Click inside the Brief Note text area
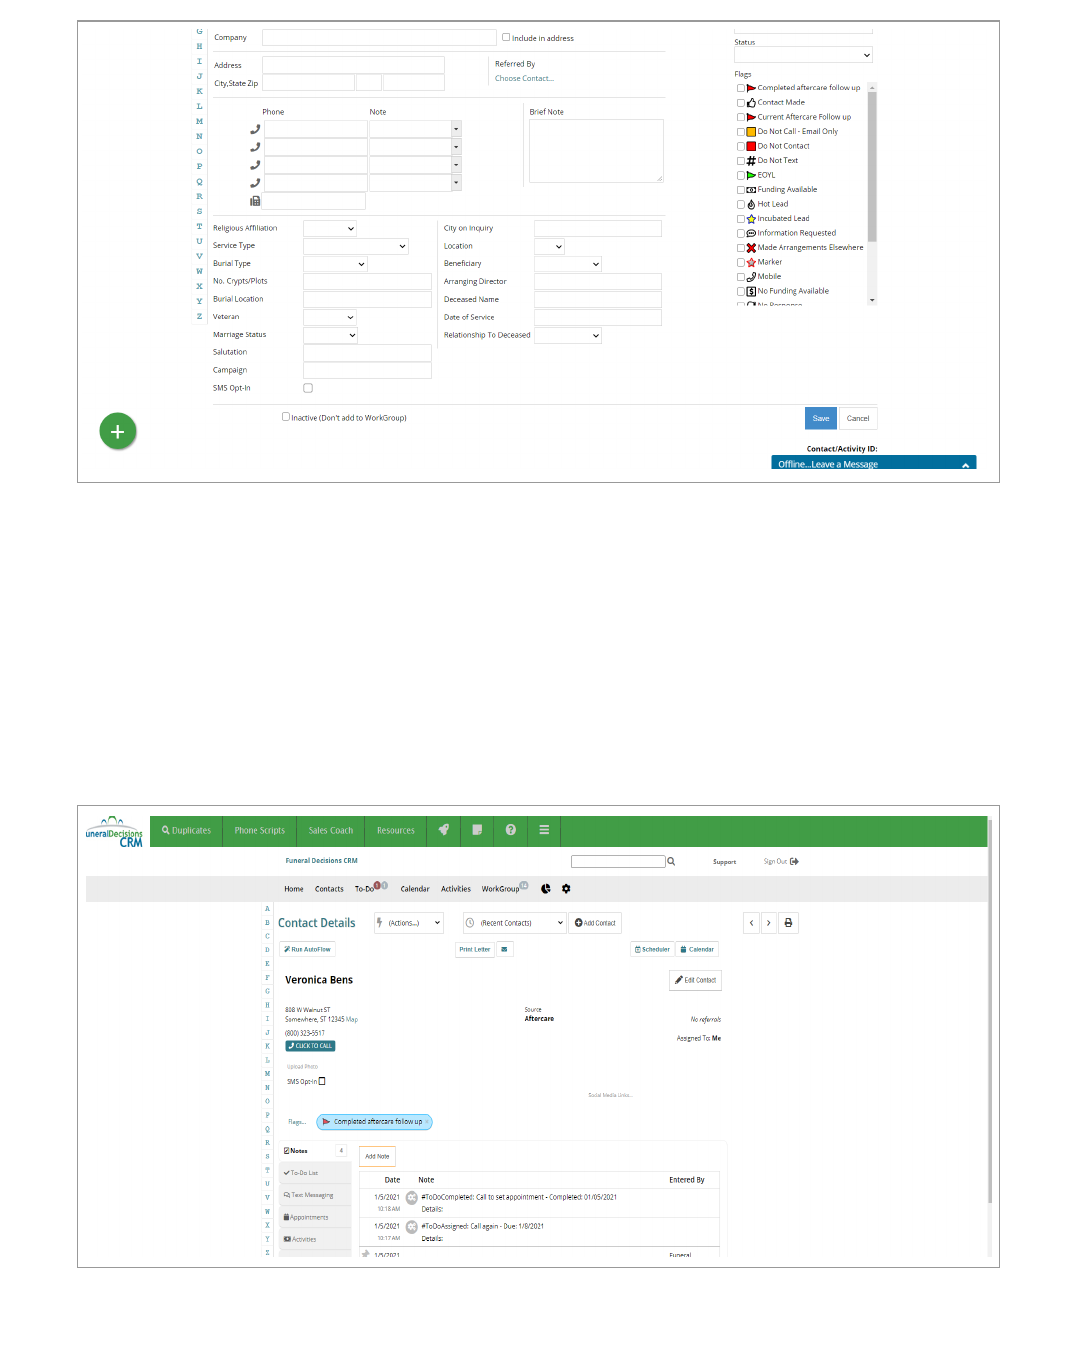This screenshot has height=1349, width=1075. coord(596,151)
